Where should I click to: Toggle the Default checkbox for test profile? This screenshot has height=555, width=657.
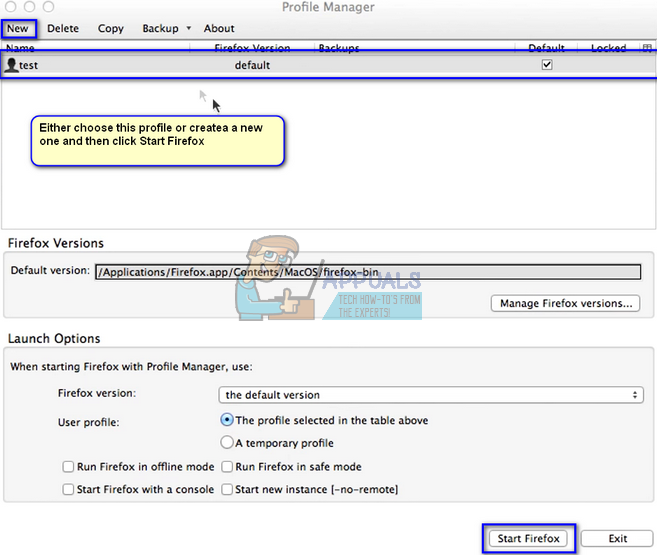click(547, 65)
